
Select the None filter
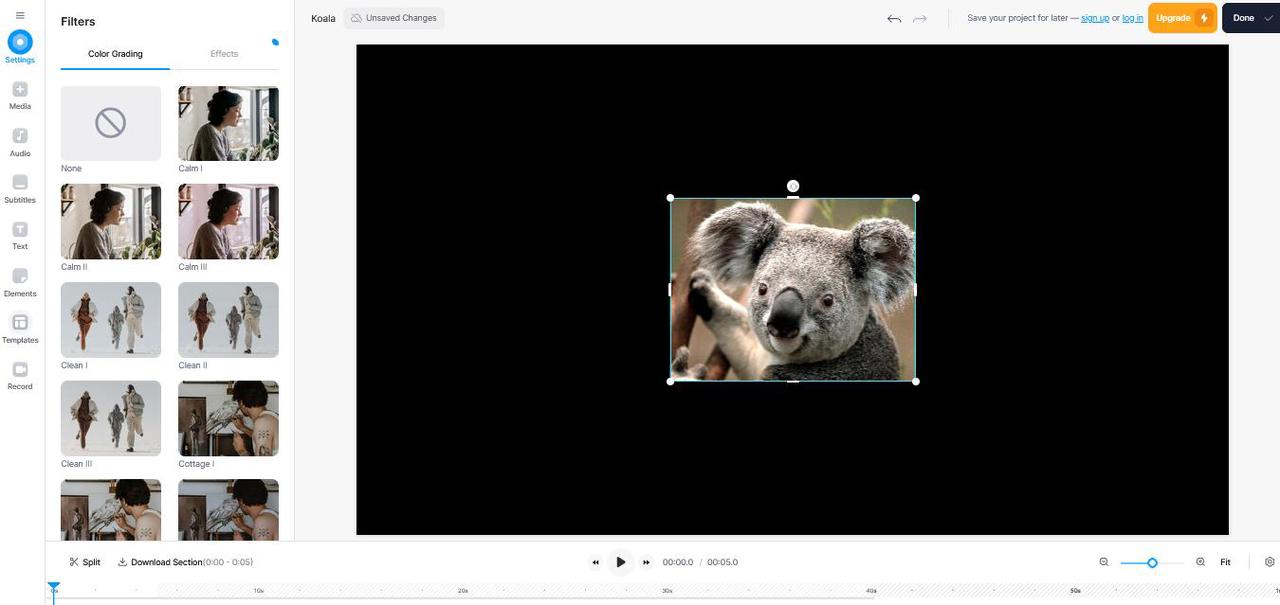111,123
